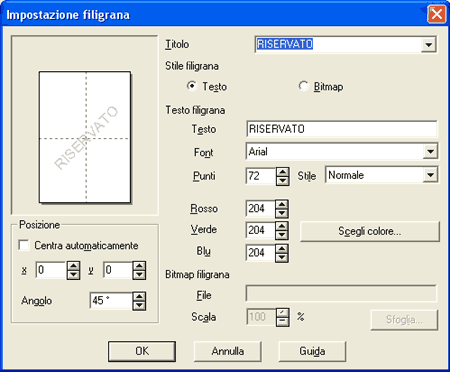Screen dimensions: 450x372
Task: Click the Punti field showing 72
Action: [x=261, y=176]
